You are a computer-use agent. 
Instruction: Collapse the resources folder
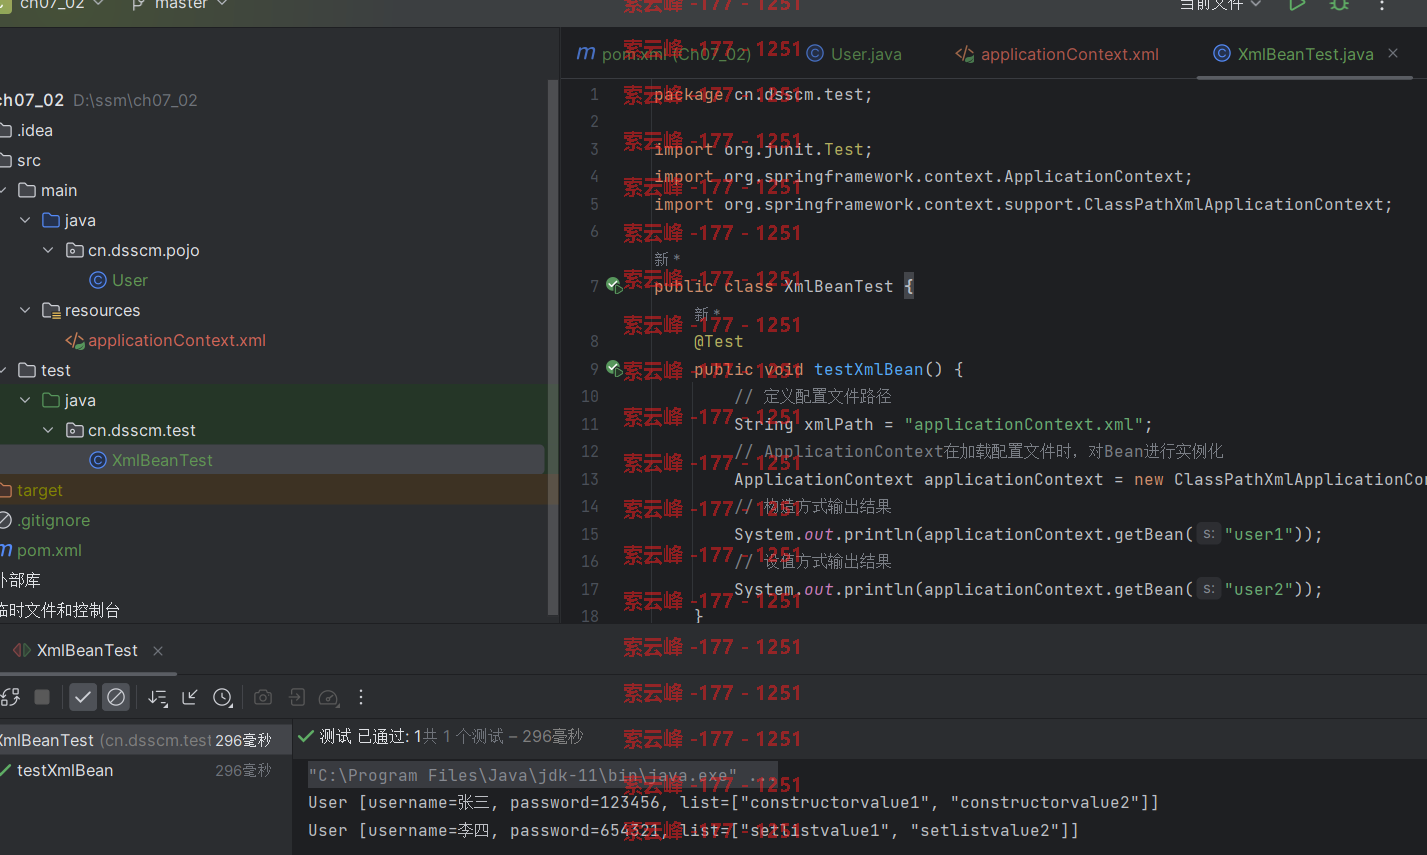point(25,310)
